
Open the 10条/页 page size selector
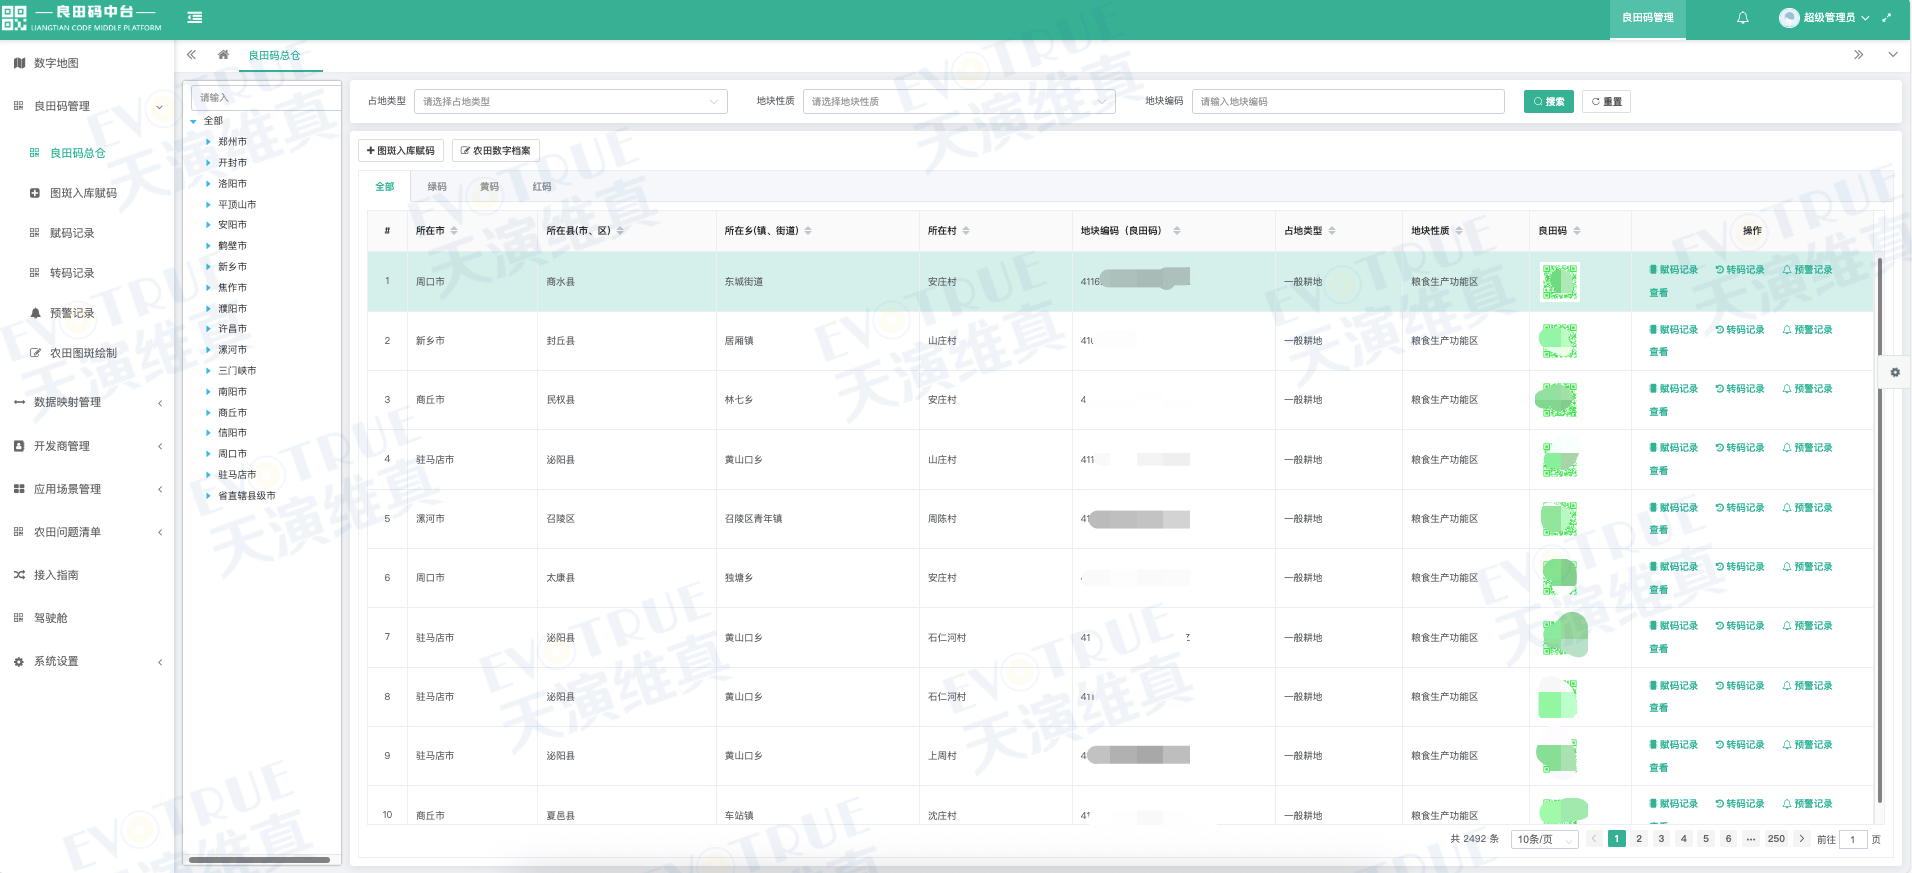tap(1543, 839)
